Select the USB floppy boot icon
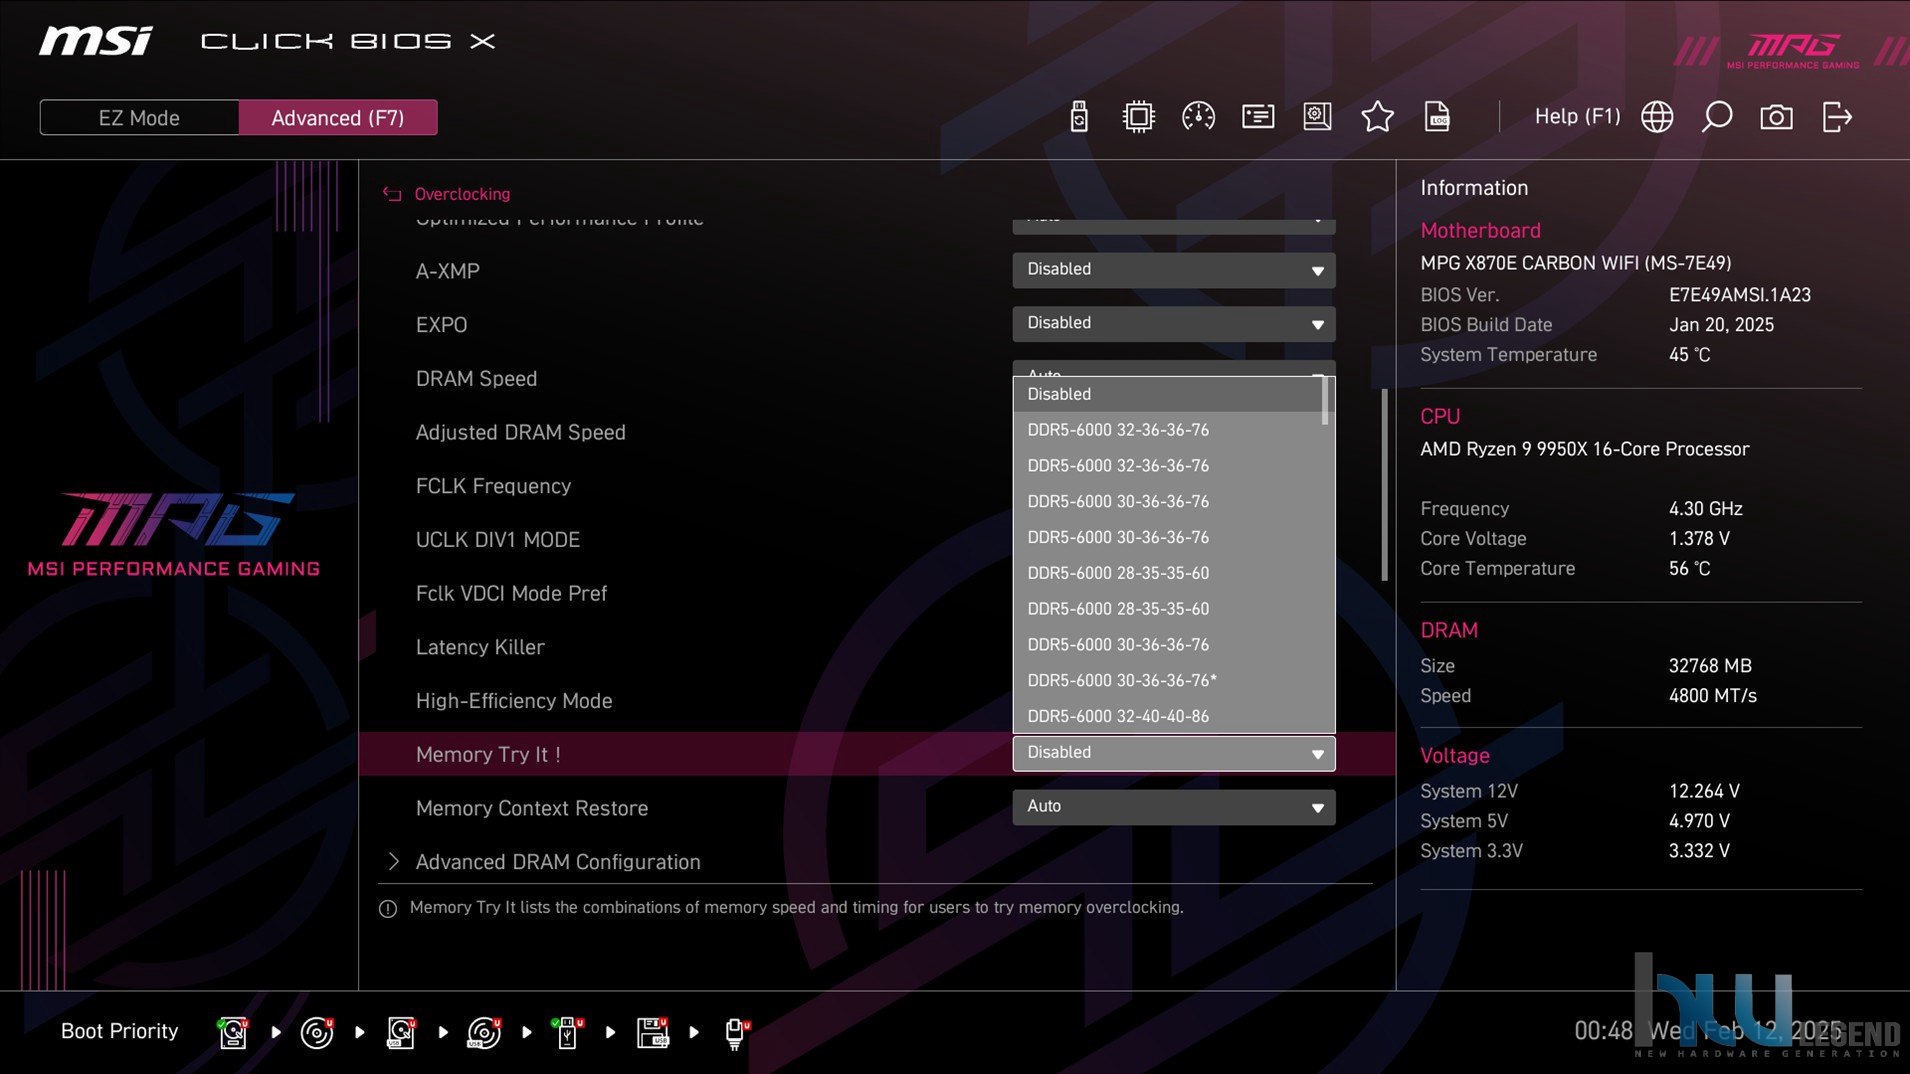This screenshot has height=1074, width=1910. click(x=652, y=1032)
